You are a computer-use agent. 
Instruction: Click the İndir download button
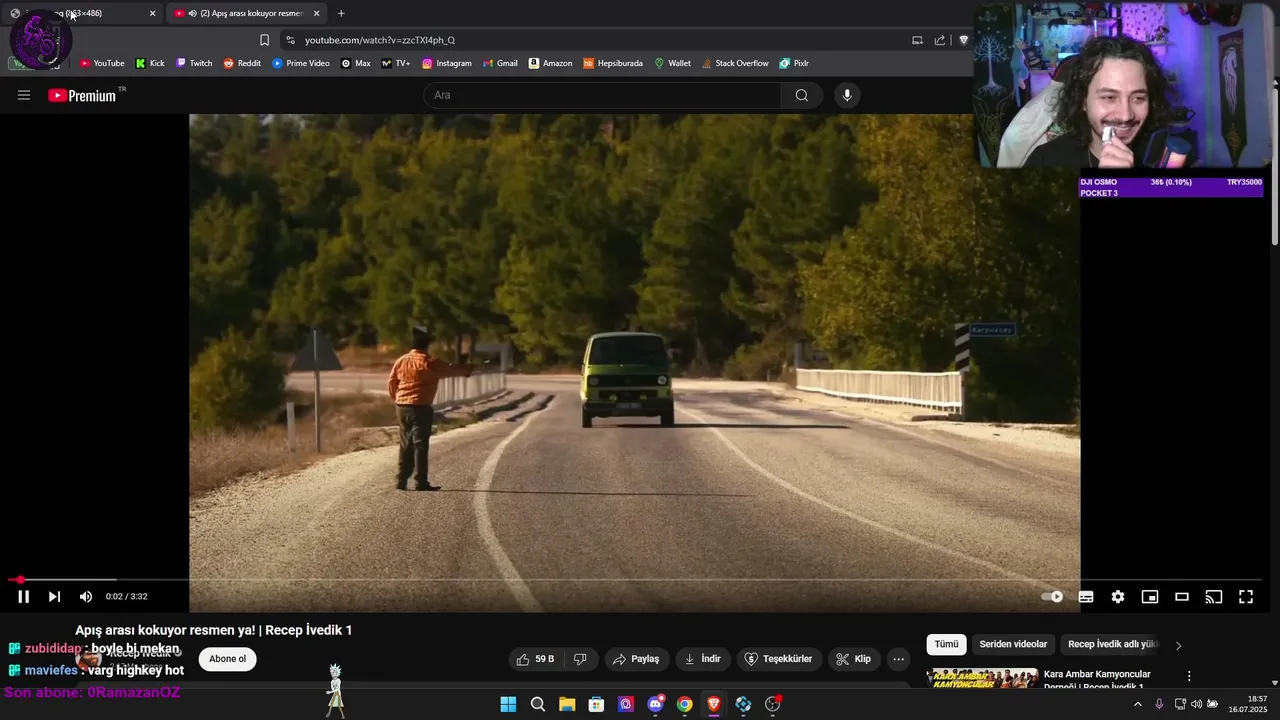coord(702,659)
